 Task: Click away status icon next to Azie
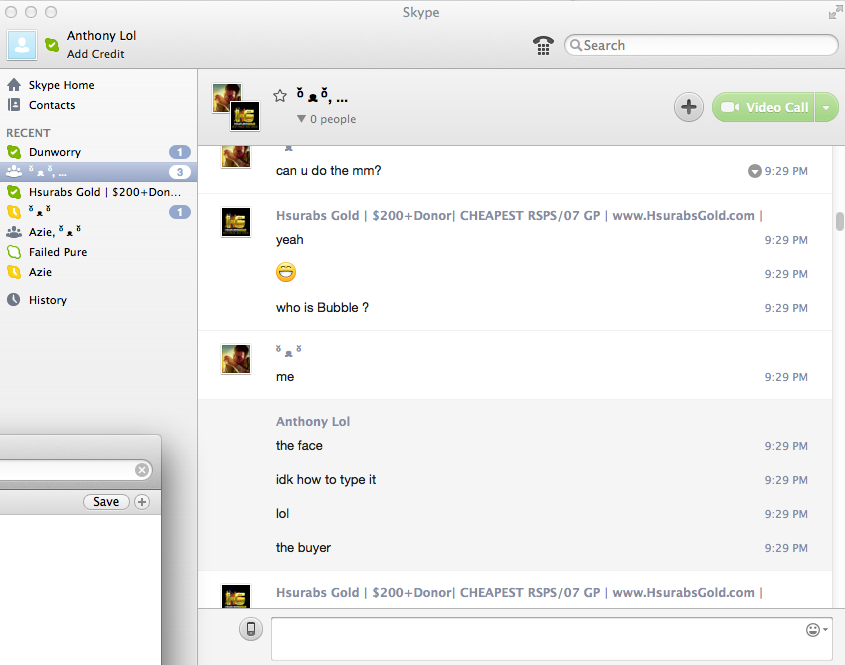pyautogui.click(x=14, y=272)
